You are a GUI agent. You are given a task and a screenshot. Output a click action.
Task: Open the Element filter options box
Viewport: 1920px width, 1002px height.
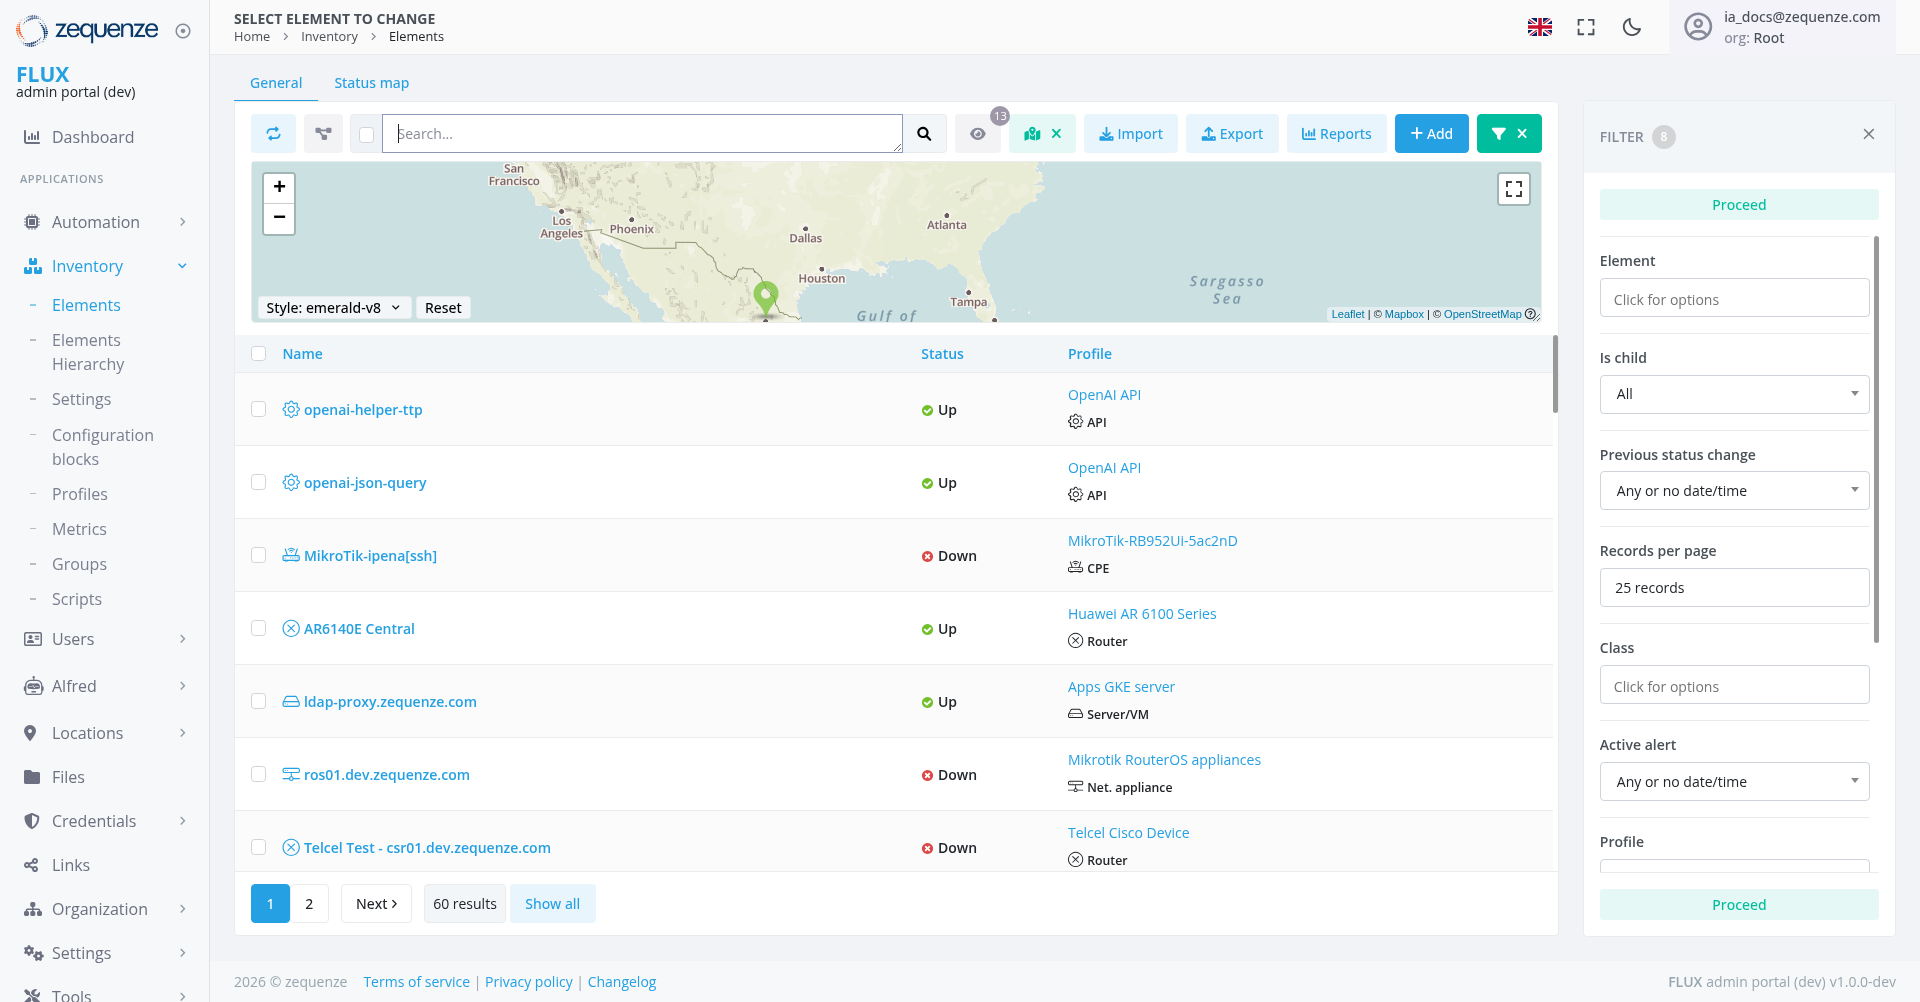pos(1735,298)
